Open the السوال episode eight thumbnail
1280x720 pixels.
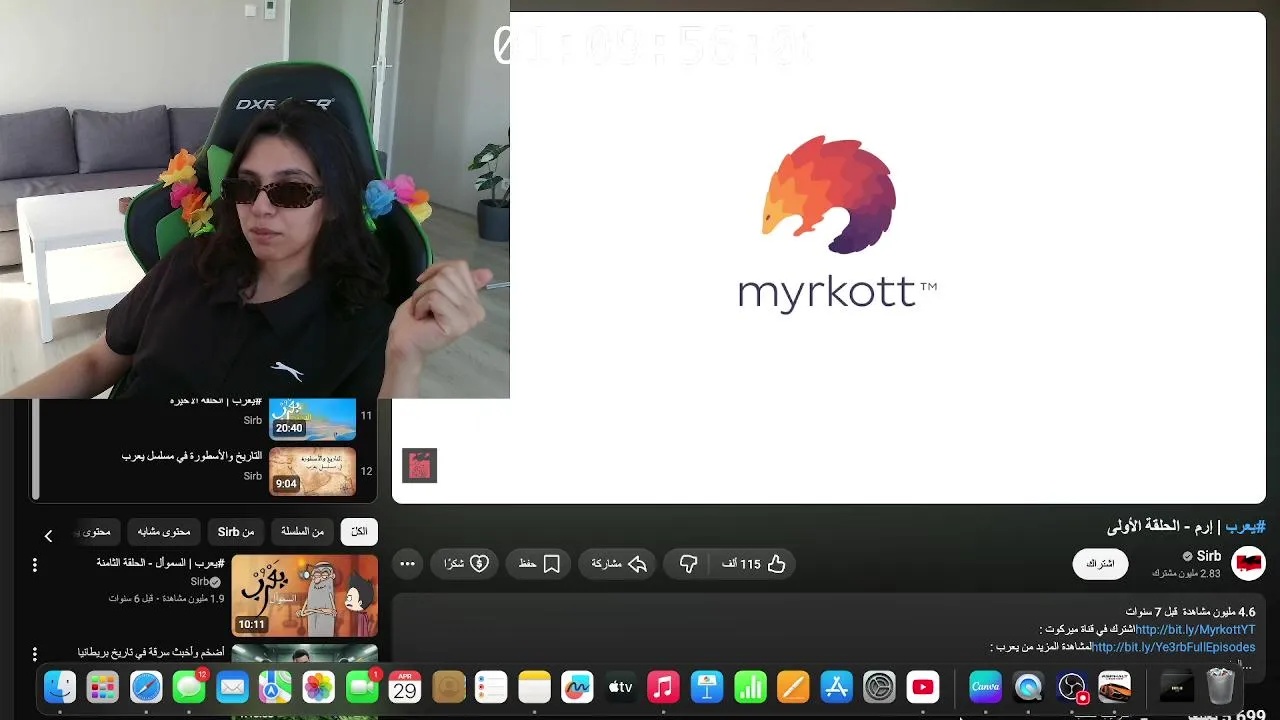(304, 596)
